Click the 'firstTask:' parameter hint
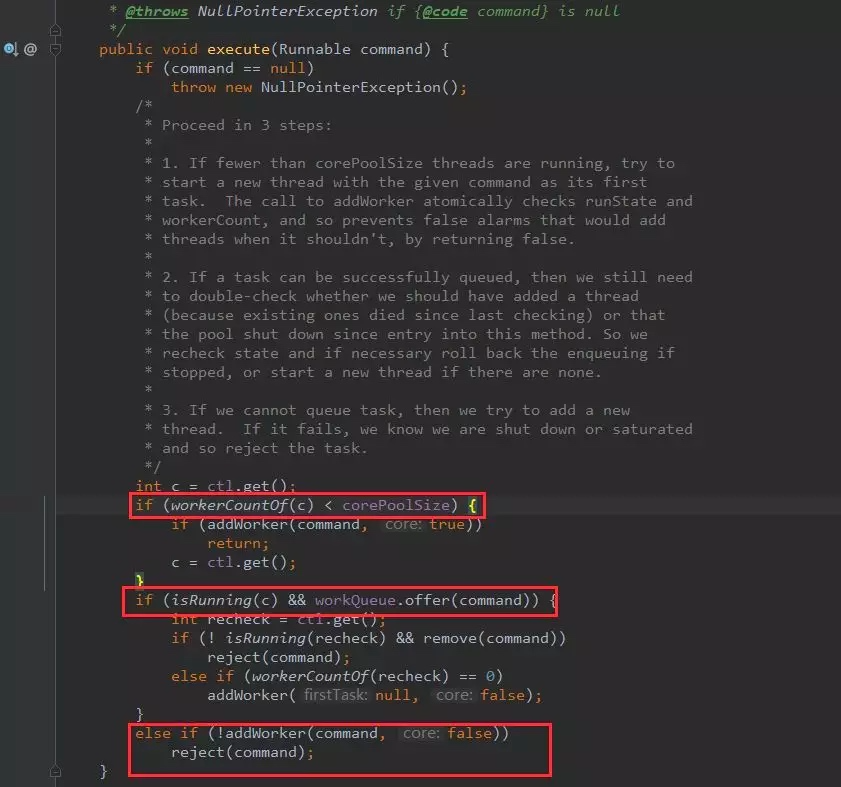The width and height of the screenshot is (841, 787). pyautogui.click(x=335, y=695)
